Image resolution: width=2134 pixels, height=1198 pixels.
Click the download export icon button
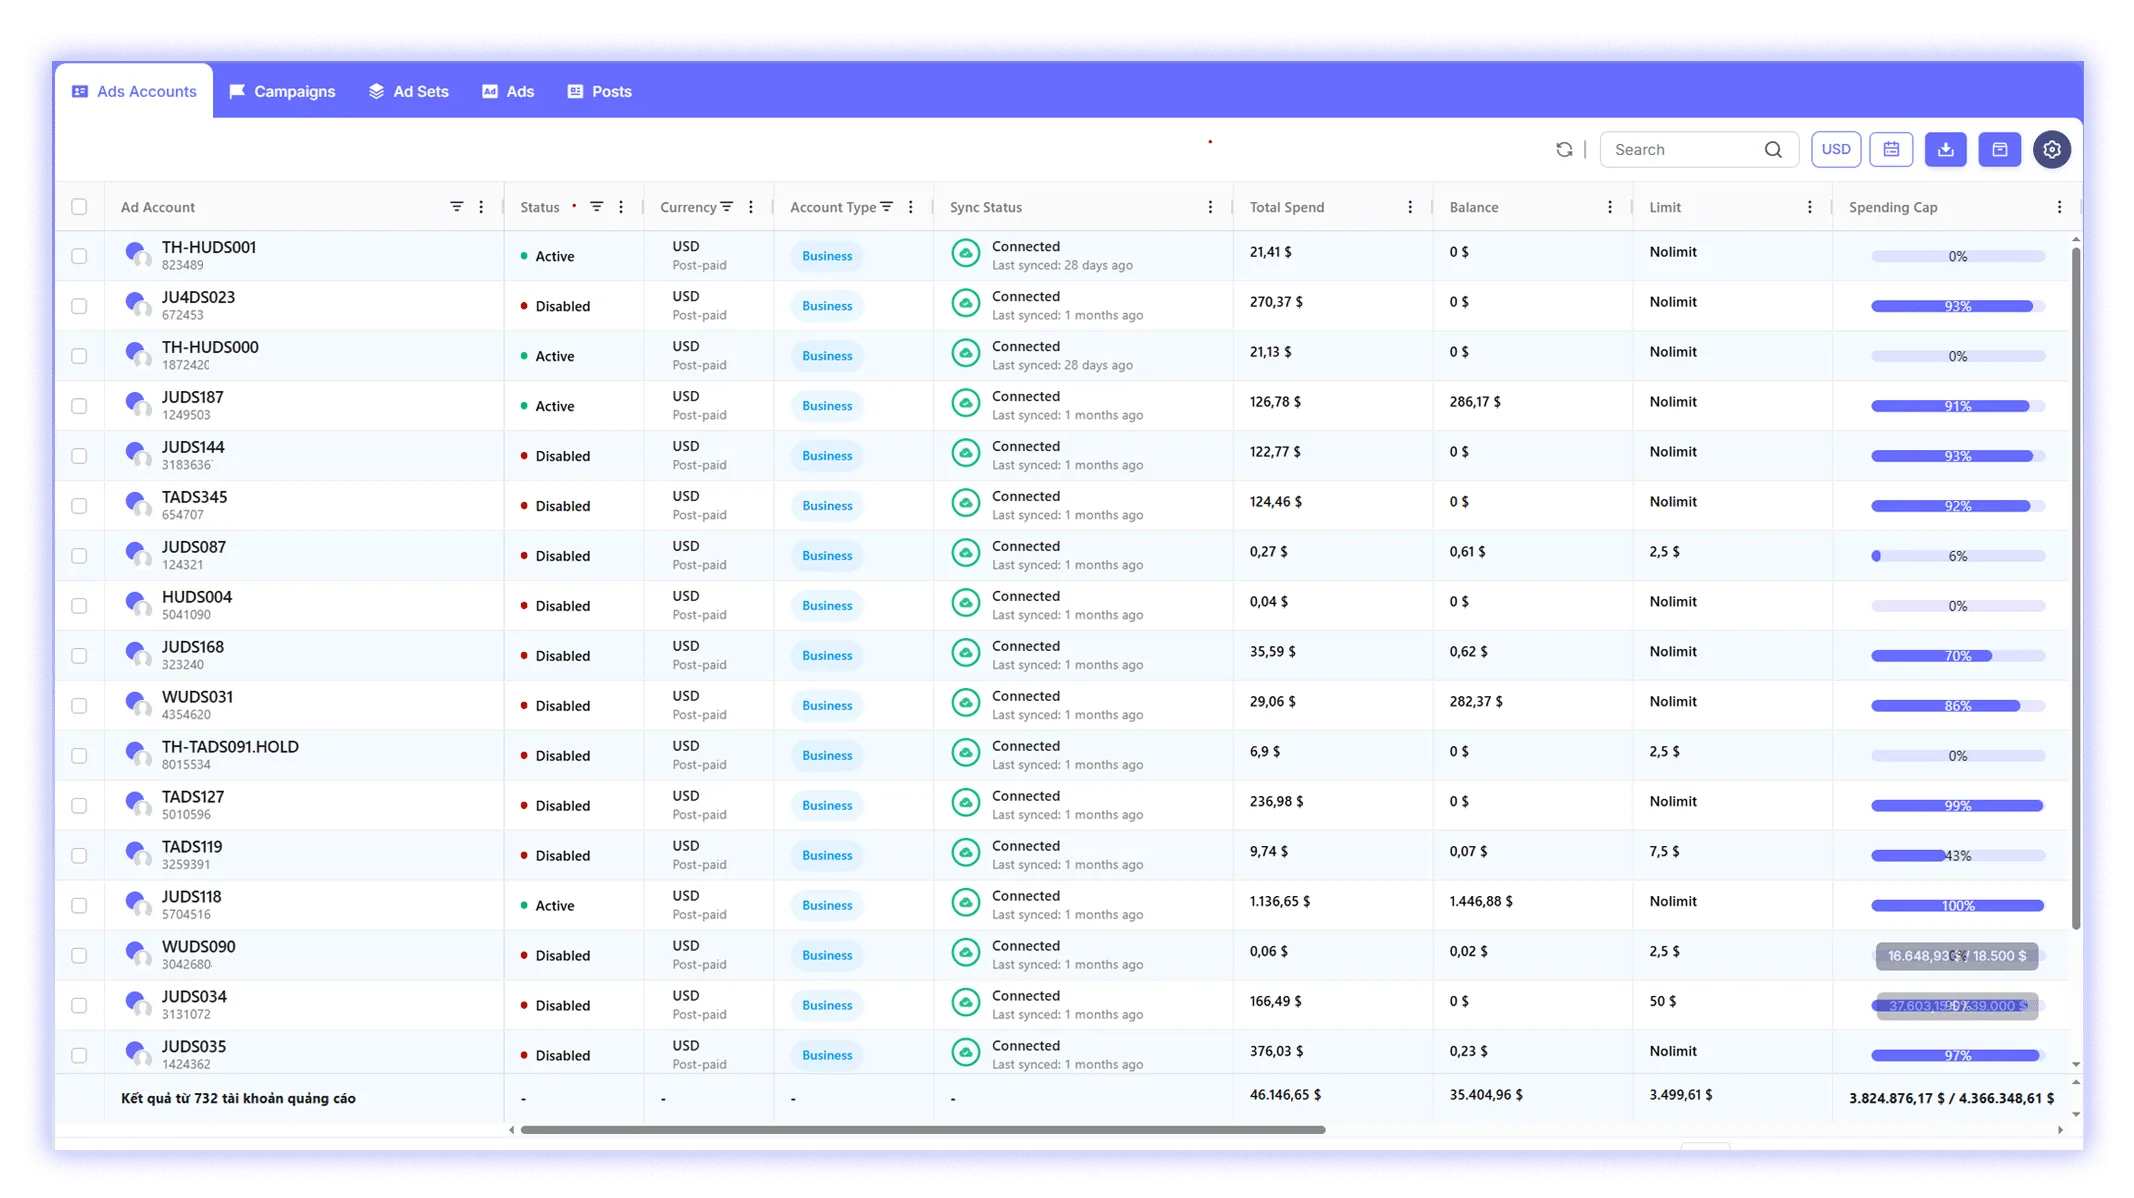1945,150
